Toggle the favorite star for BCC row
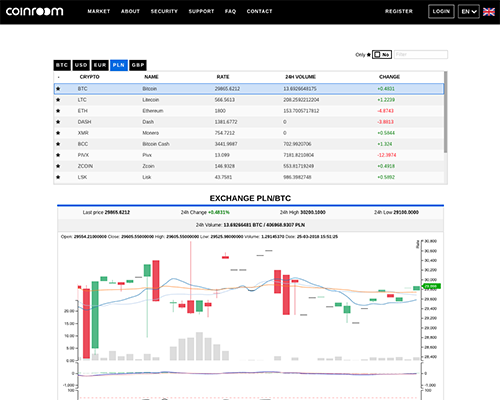Screen dimensions: 500x400 point(58,144)
